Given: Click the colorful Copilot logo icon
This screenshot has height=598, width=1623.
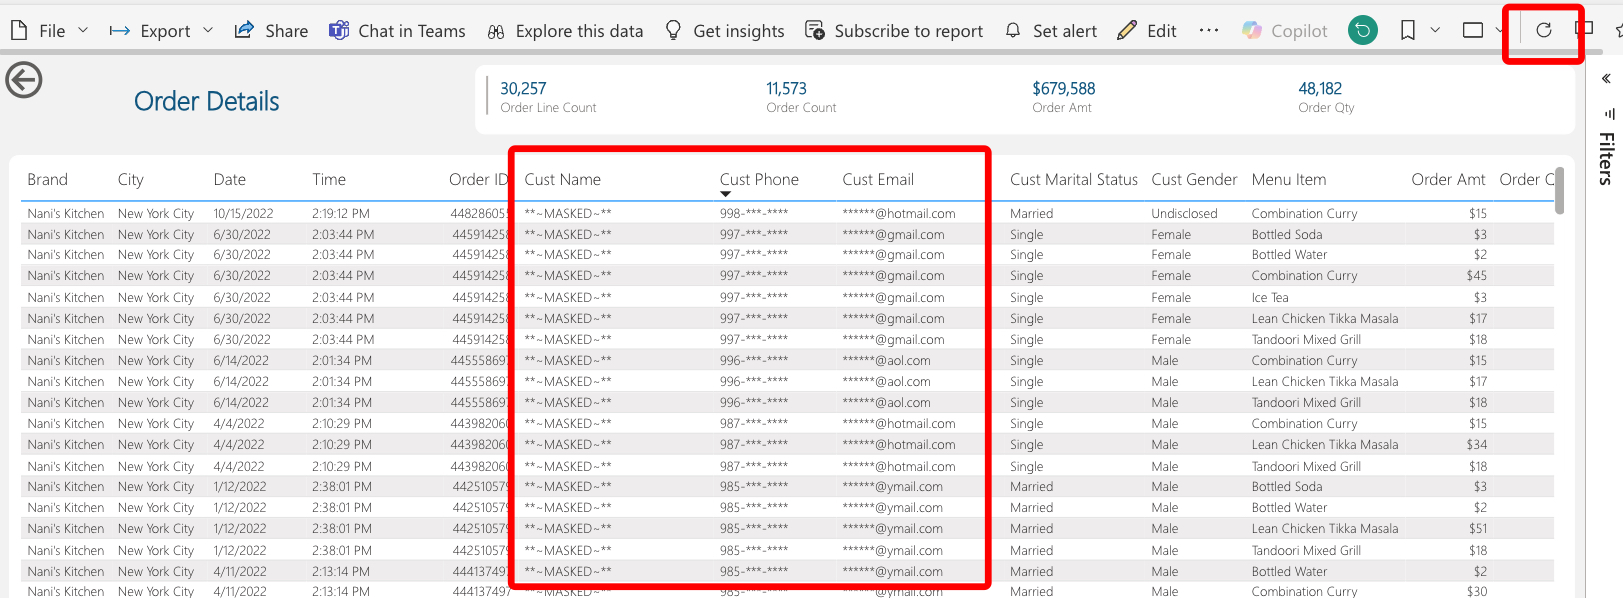Looking at the screenshot, I should coord(1252,31).
